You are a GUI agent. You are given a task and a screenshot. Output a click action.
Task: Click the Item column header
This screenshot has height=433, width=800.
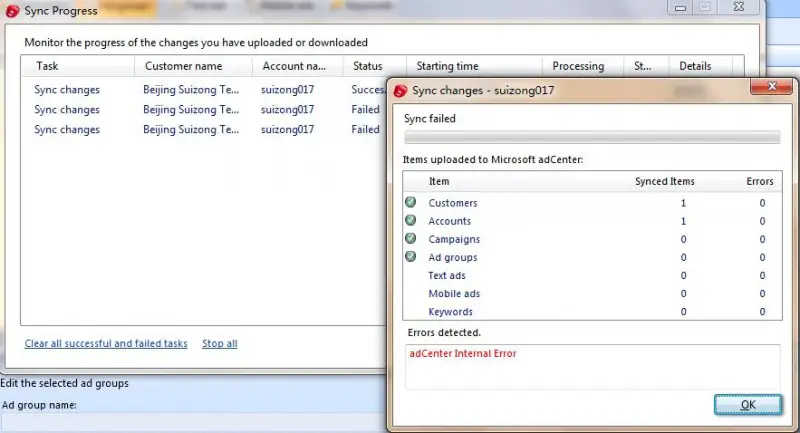[439, 181]
